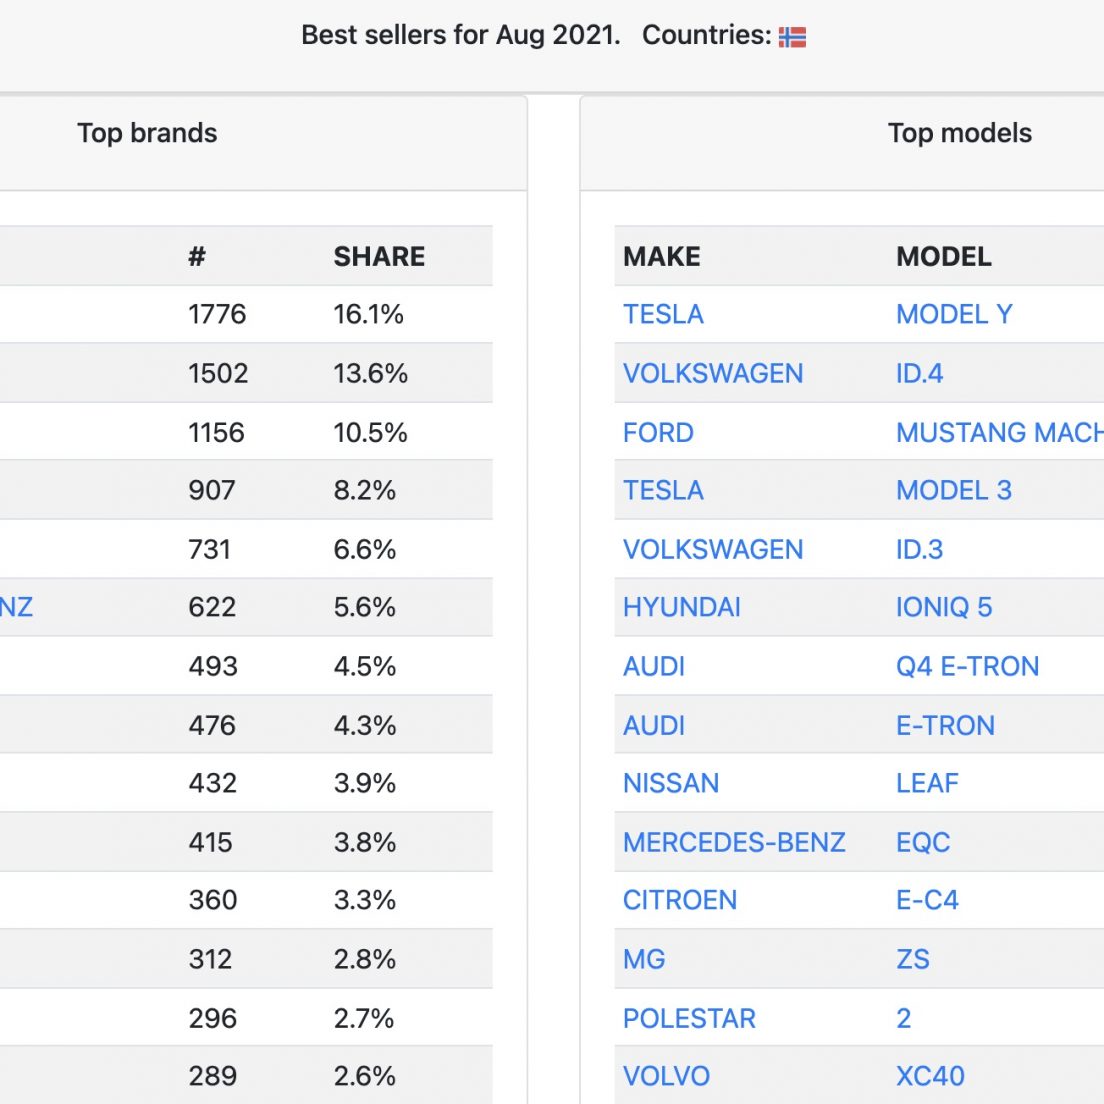Open the E-C4 model link

pos(927,900)
